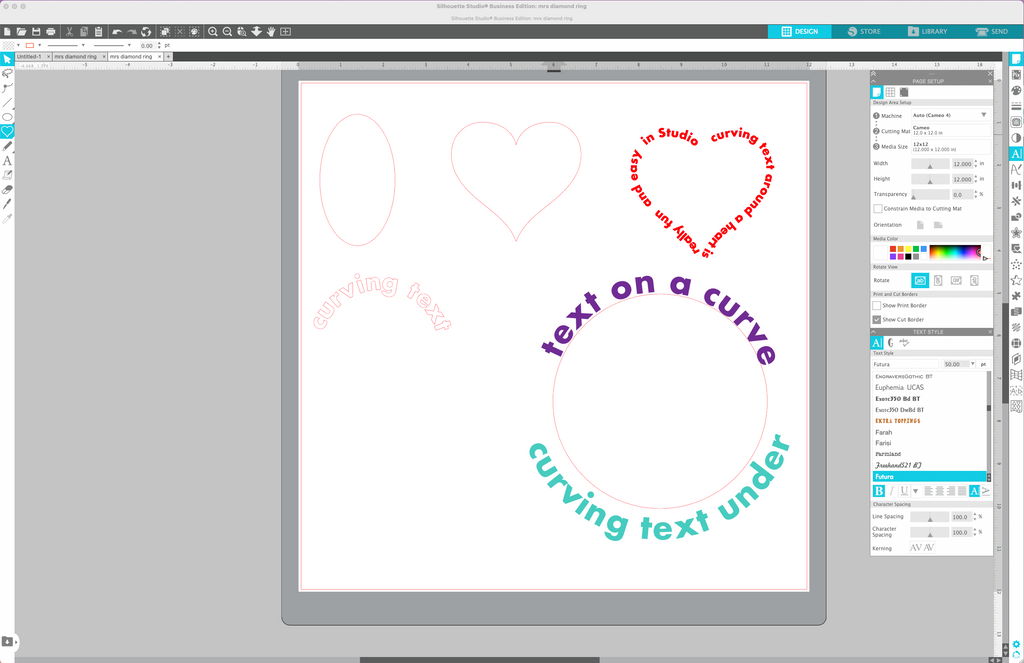Add a new document tab with plus
The height and width of the screenshot is (663, 1024).
click(x=168, y=57)
